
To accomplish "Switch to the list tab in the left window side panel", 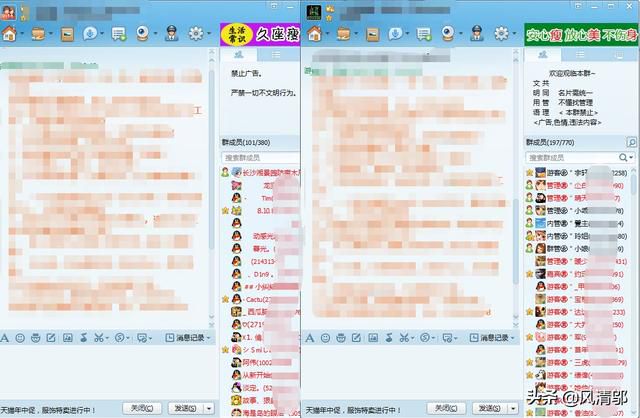I will coord(276,54).
